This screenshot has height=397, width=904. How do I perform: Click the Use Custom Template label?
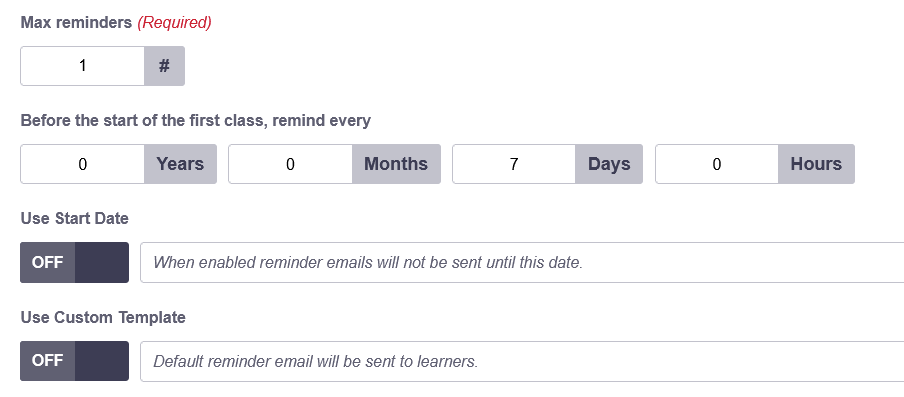pos(103,317)
